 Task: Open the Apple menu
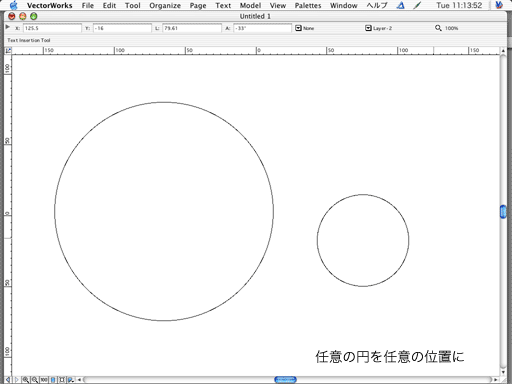point(14,5)
